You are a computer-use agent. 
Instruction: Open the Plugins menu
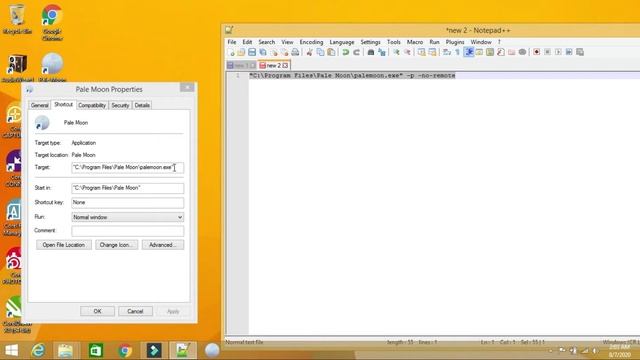(455, 42)
